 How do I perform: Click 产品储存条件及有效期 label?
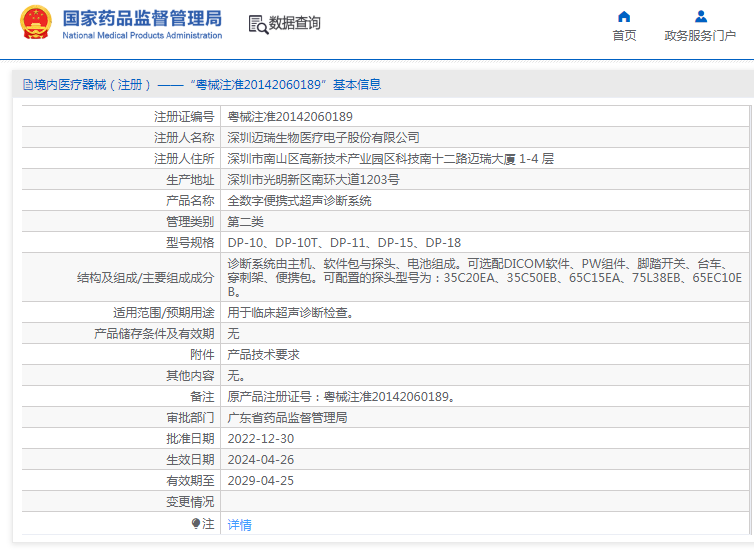pyautogui.click(x=154, y=334)
